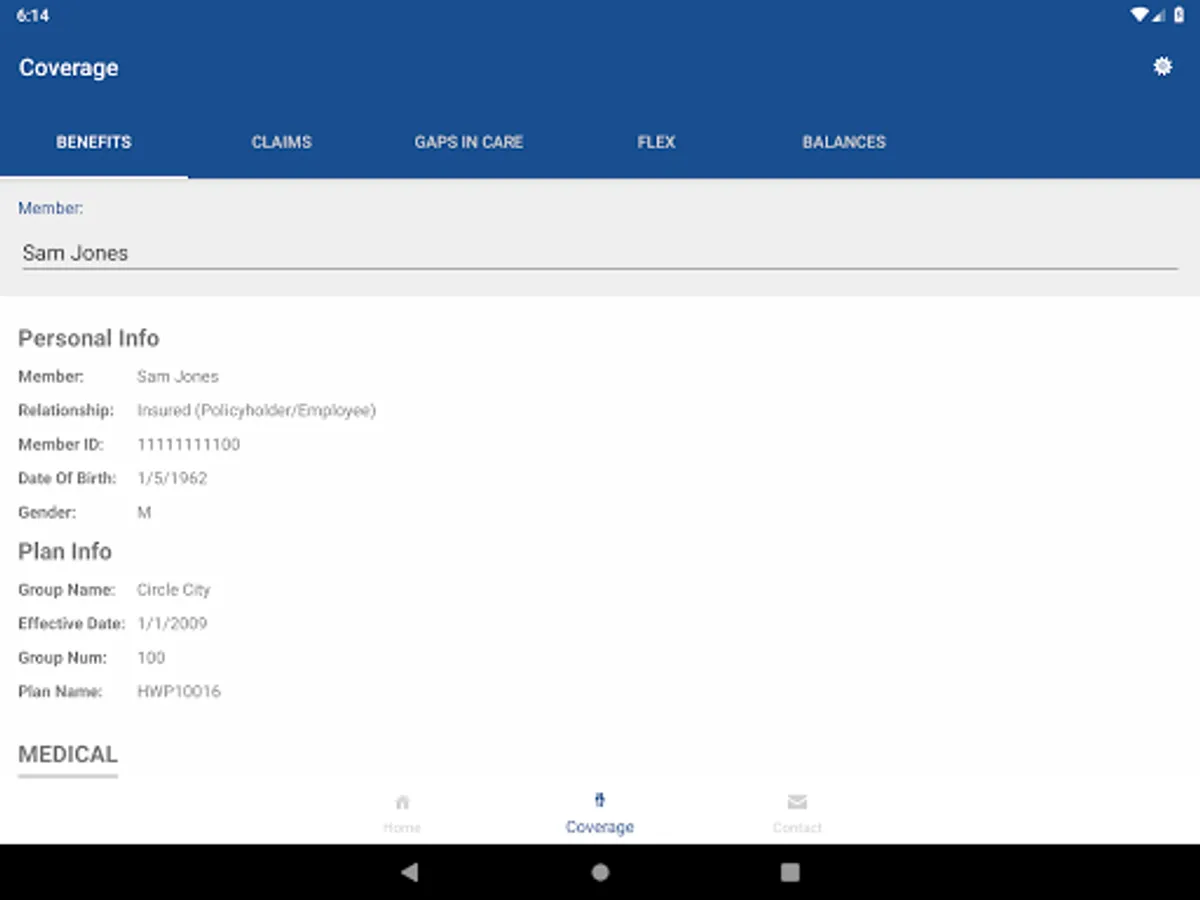Open recent apps with the square button

click(x=789, y=872)
